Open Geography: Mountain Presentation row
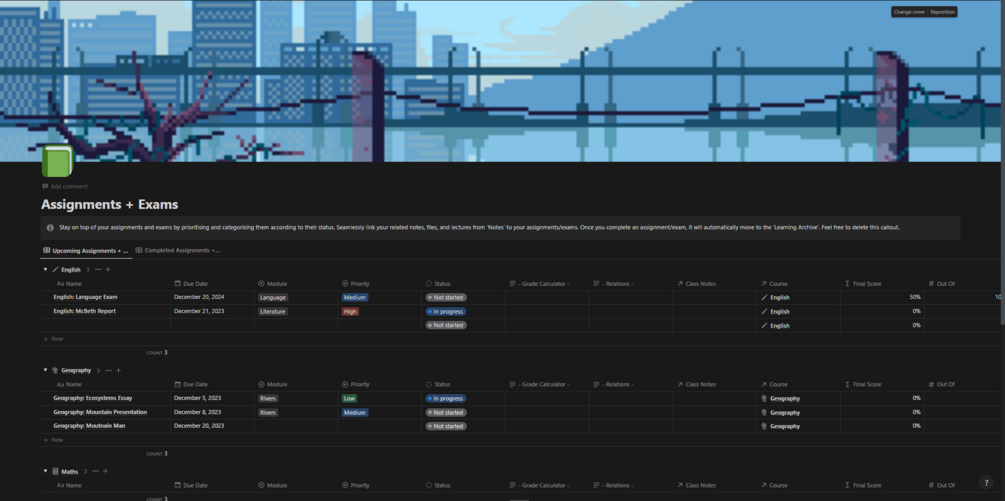Viewport: 1005px width, 501px height. coord(100,412)
